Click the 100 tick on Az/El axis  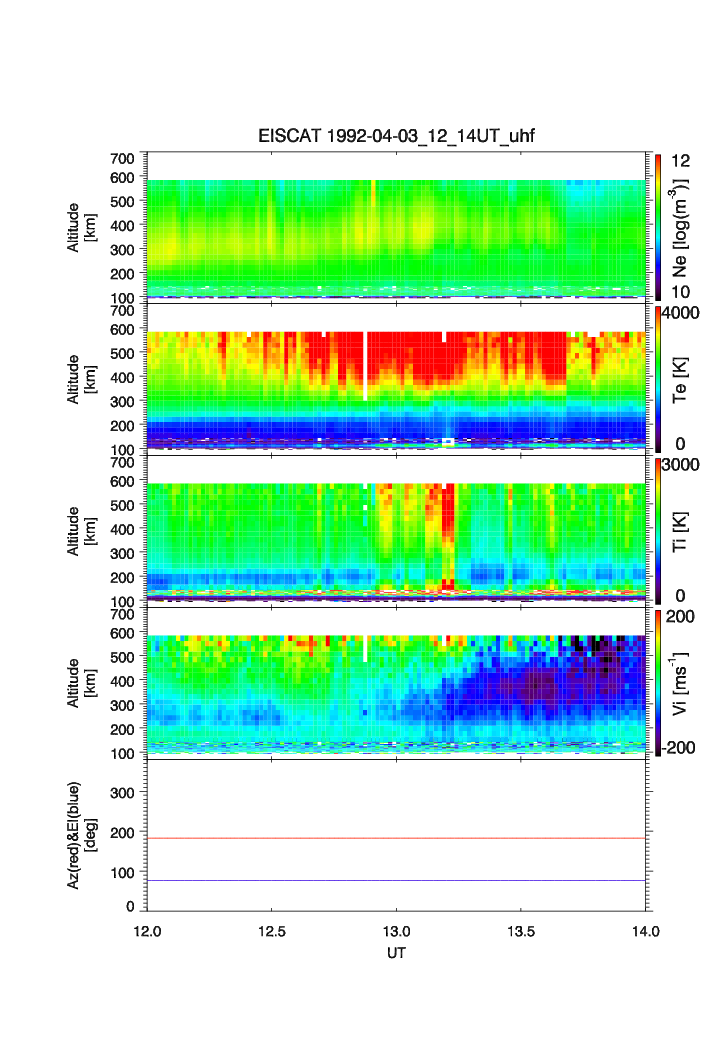pos(122,873)
